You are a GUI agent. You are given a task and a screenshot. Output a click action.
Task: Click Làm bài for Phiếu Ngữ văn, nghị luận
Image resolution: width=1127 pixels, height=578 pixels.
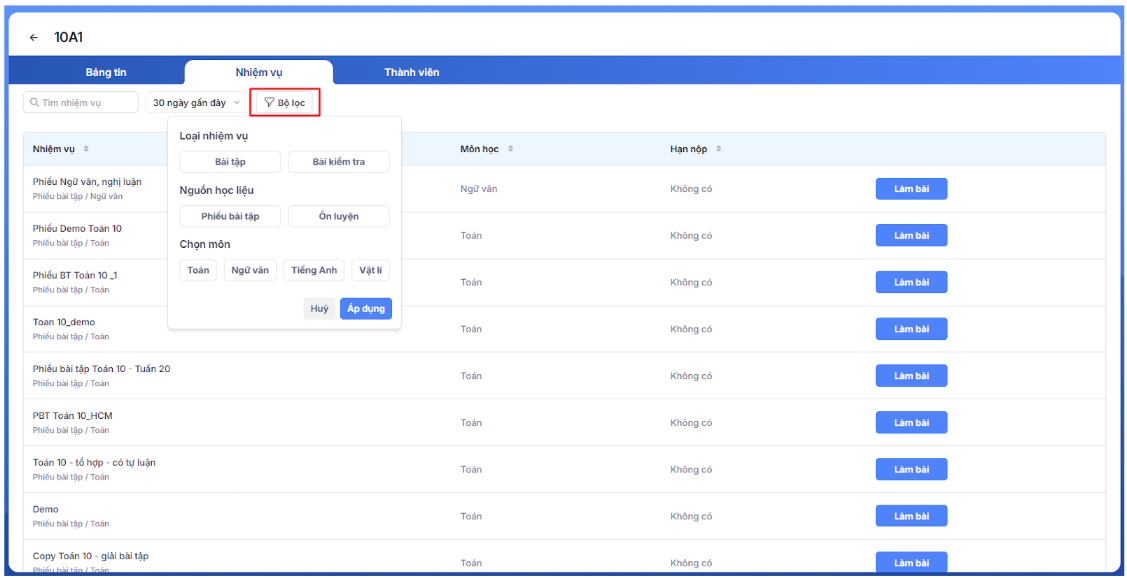click(x=911, y=189)
